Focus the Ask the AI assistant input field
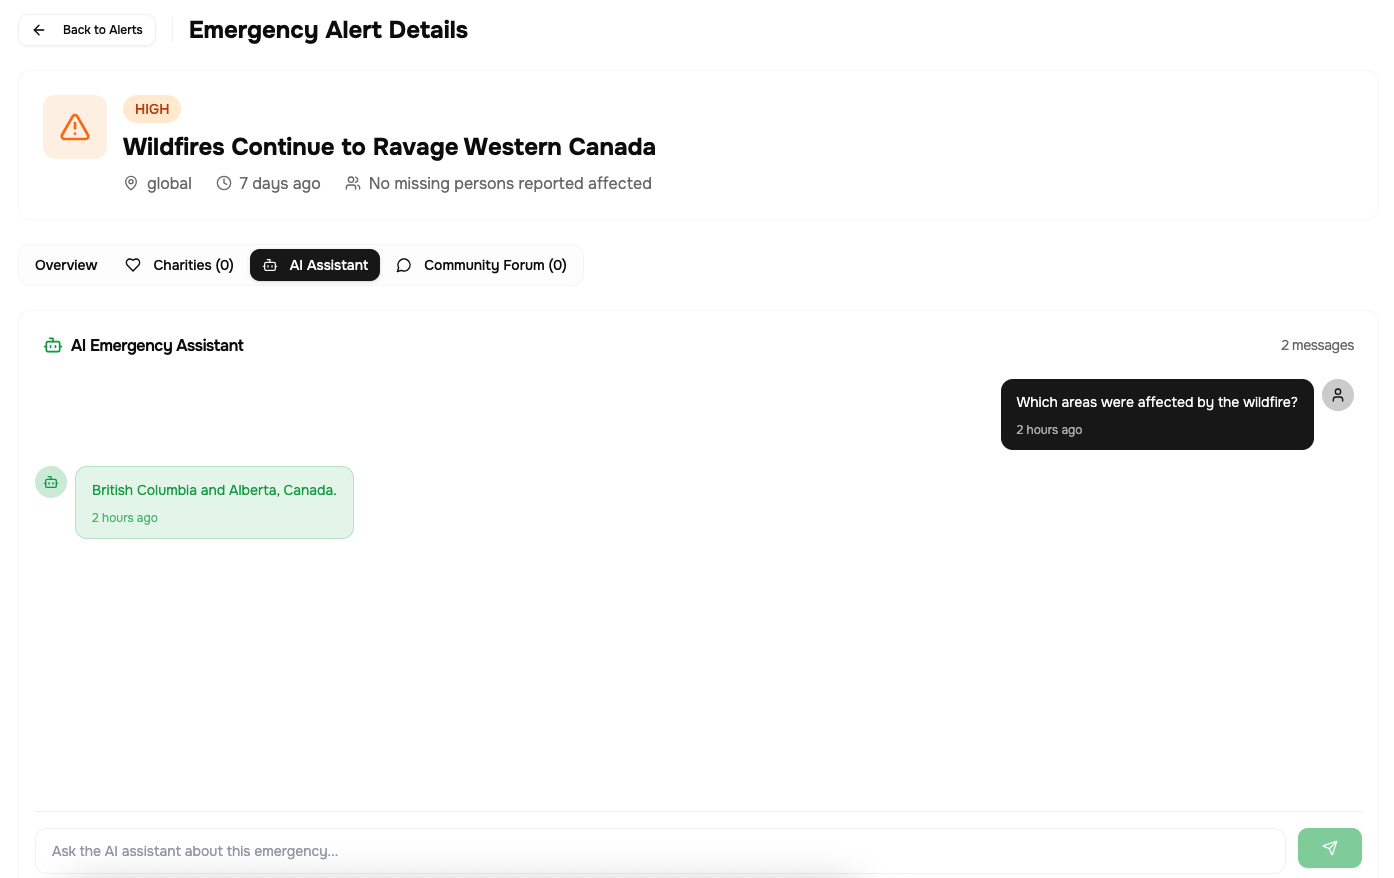This screenshot has height=878, width=1394. click(660, 851)
